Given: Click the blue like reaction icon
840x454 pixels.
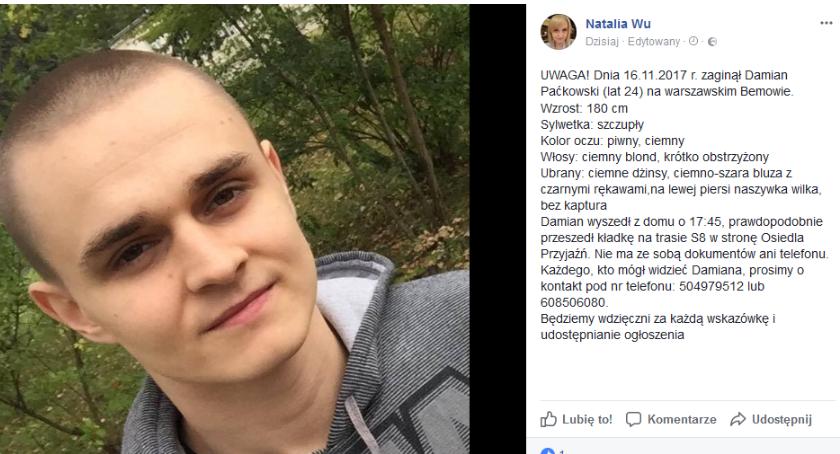Looking at the screenshot, I should (x=547, y=451).
